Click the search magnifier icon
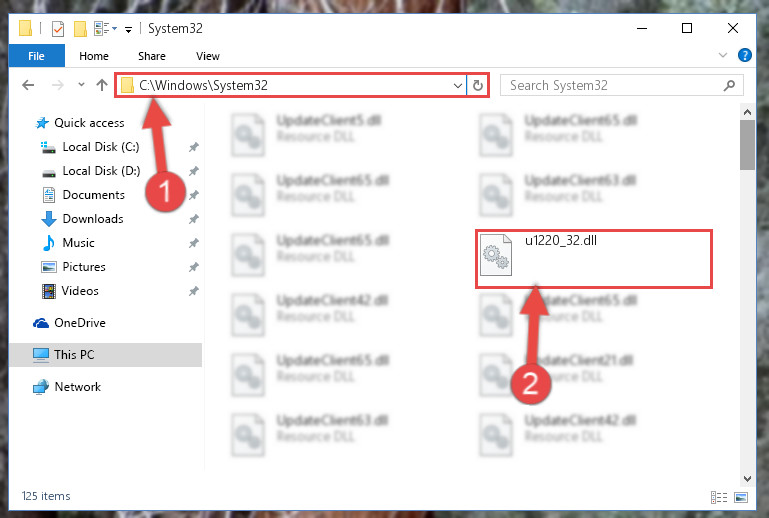Viewport: 769px width, 518px height. [x=729, y=86]
